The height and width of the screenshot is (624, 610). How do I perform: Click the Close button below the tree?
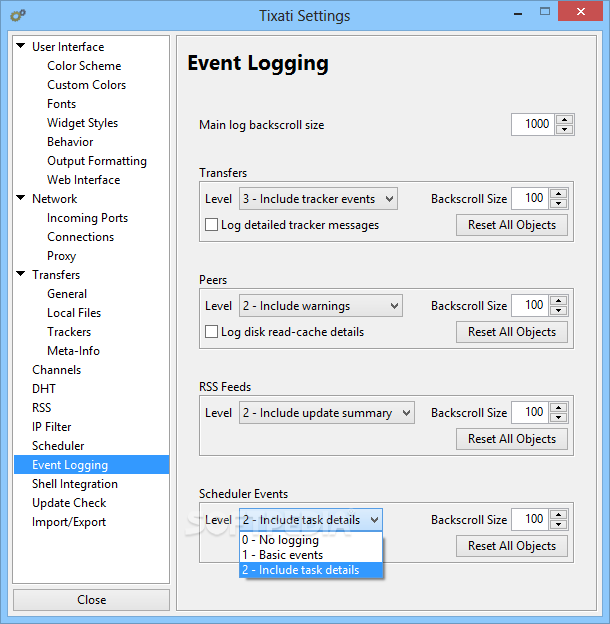tap(92, 600)
